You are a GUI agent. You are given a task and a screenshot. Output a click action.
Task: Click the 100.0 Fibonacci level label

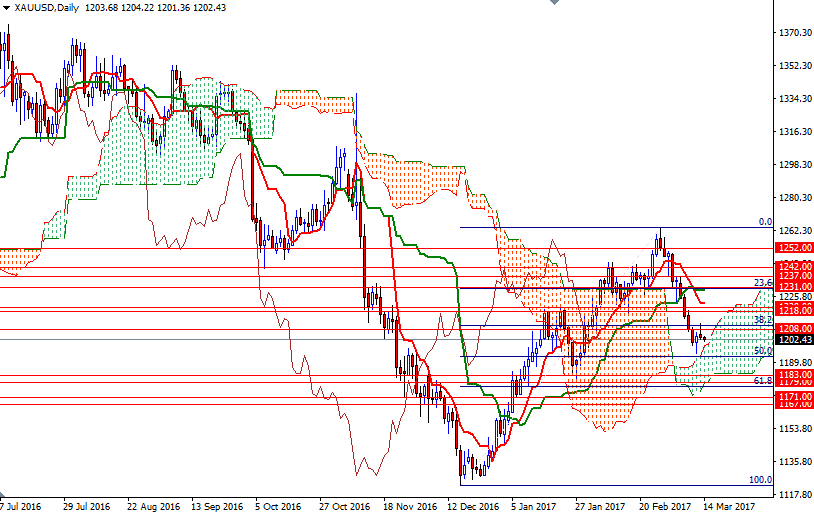tap(761, 480)
